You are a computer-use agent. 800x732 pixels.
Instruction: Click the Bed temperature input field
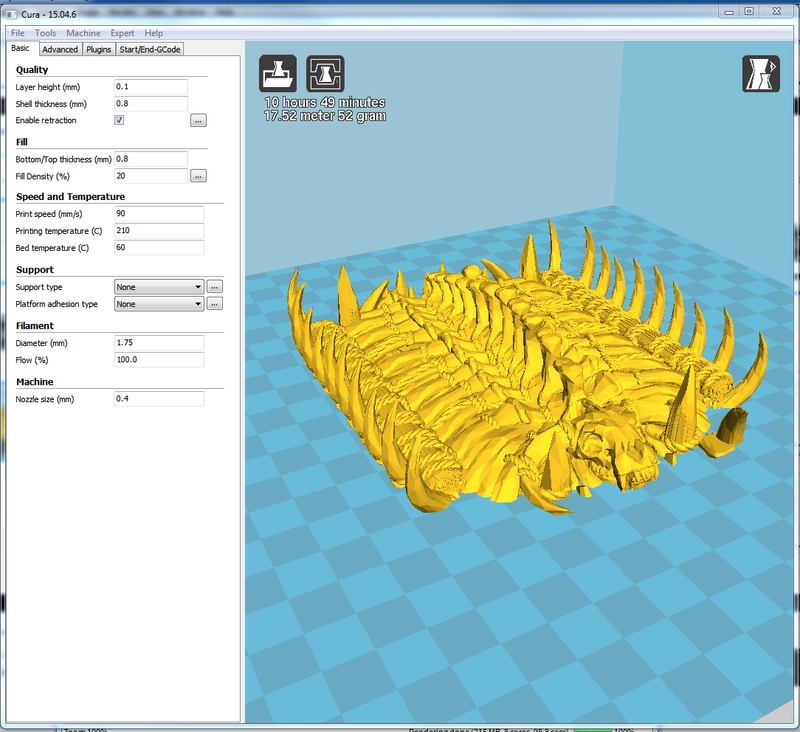[159, 247]
